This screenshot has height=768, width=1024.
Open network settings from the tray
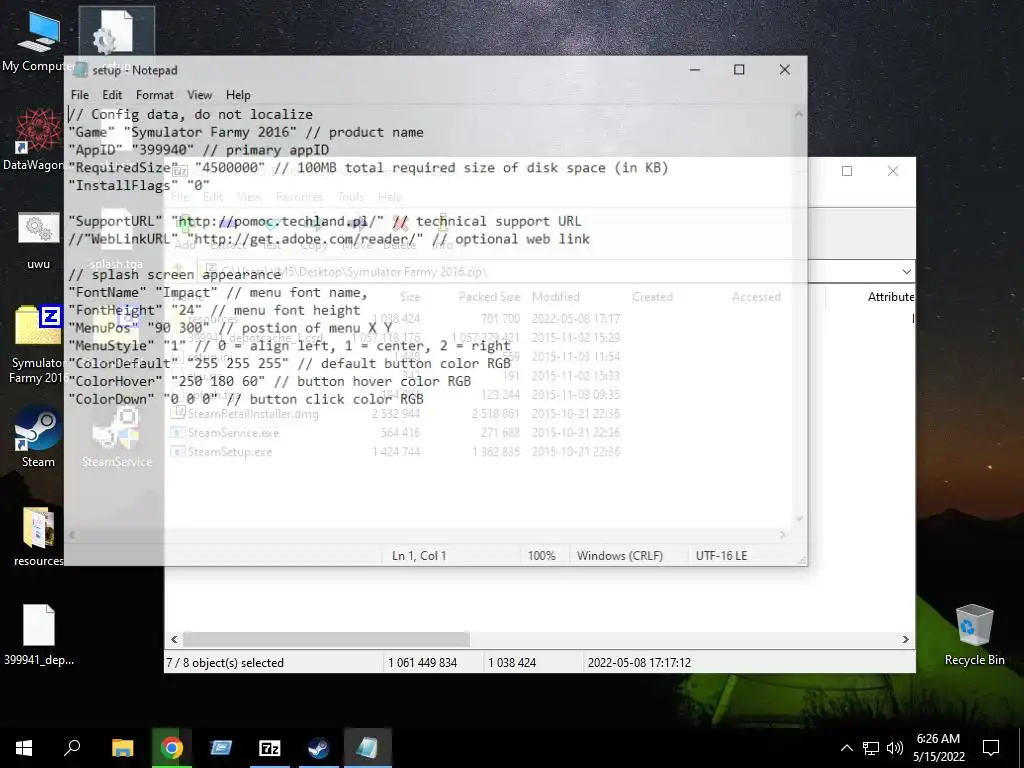pos(871,748)
